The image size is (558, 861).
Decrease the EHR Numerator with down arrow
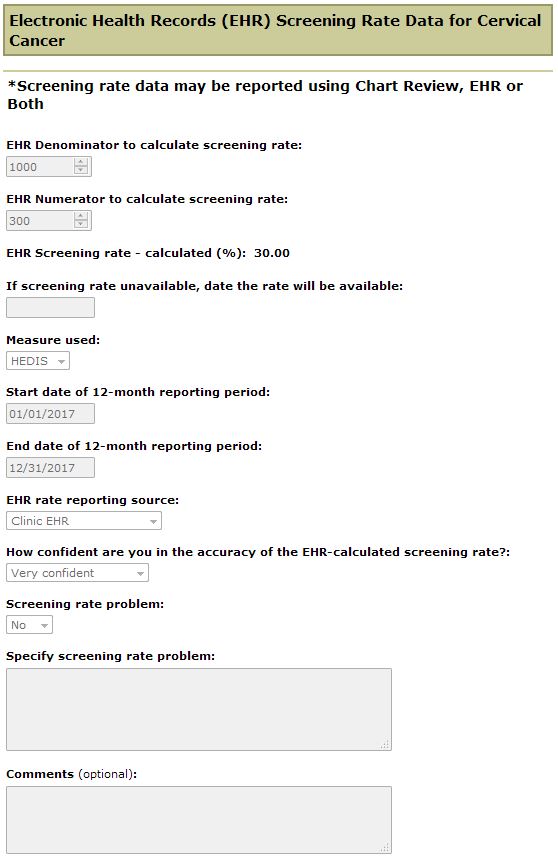81,224
